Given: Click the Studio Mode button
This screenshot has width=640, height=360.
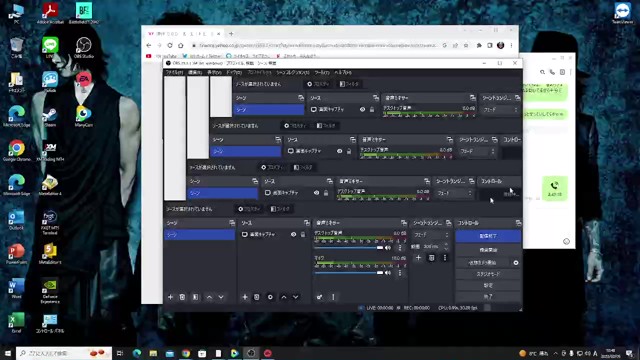Looking at the screenshot, I should pyautogui.click(x=488, y=274).
